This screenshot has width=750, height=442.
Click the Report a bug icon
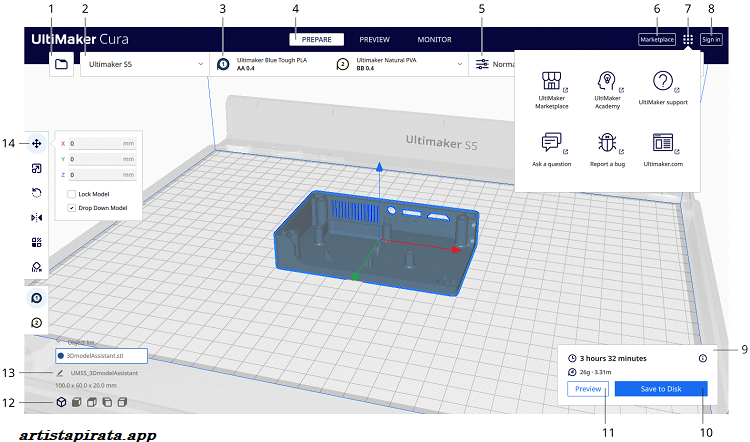click(607, 143)
